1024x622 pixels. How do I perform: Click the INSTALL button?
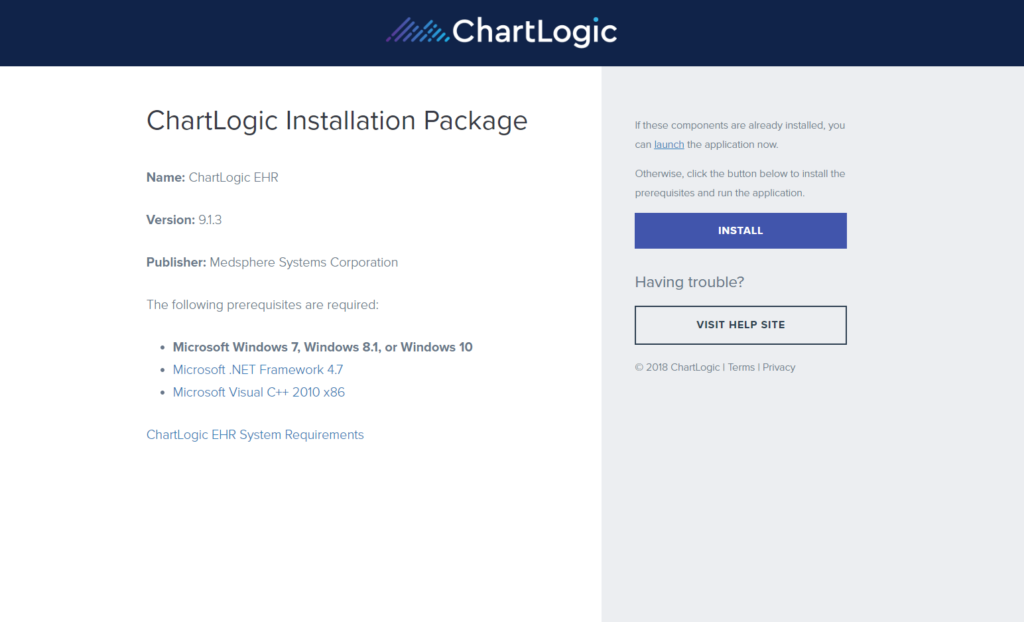741,231
